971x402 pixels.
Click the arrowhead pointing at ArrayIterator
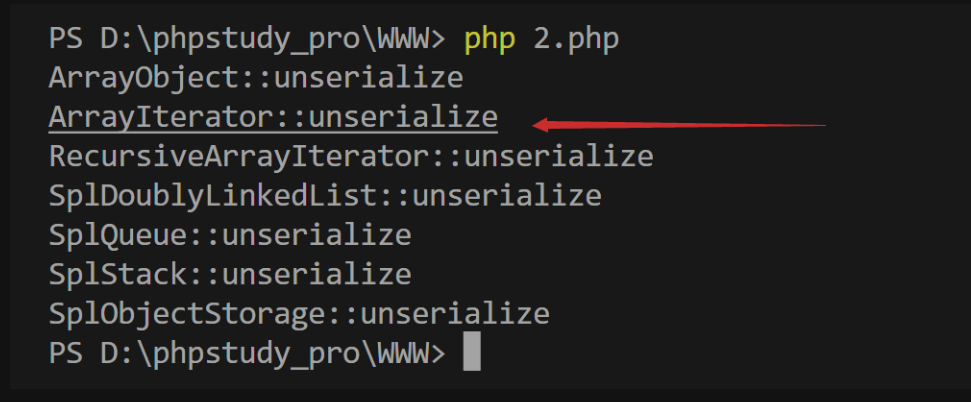coord(541,125)
